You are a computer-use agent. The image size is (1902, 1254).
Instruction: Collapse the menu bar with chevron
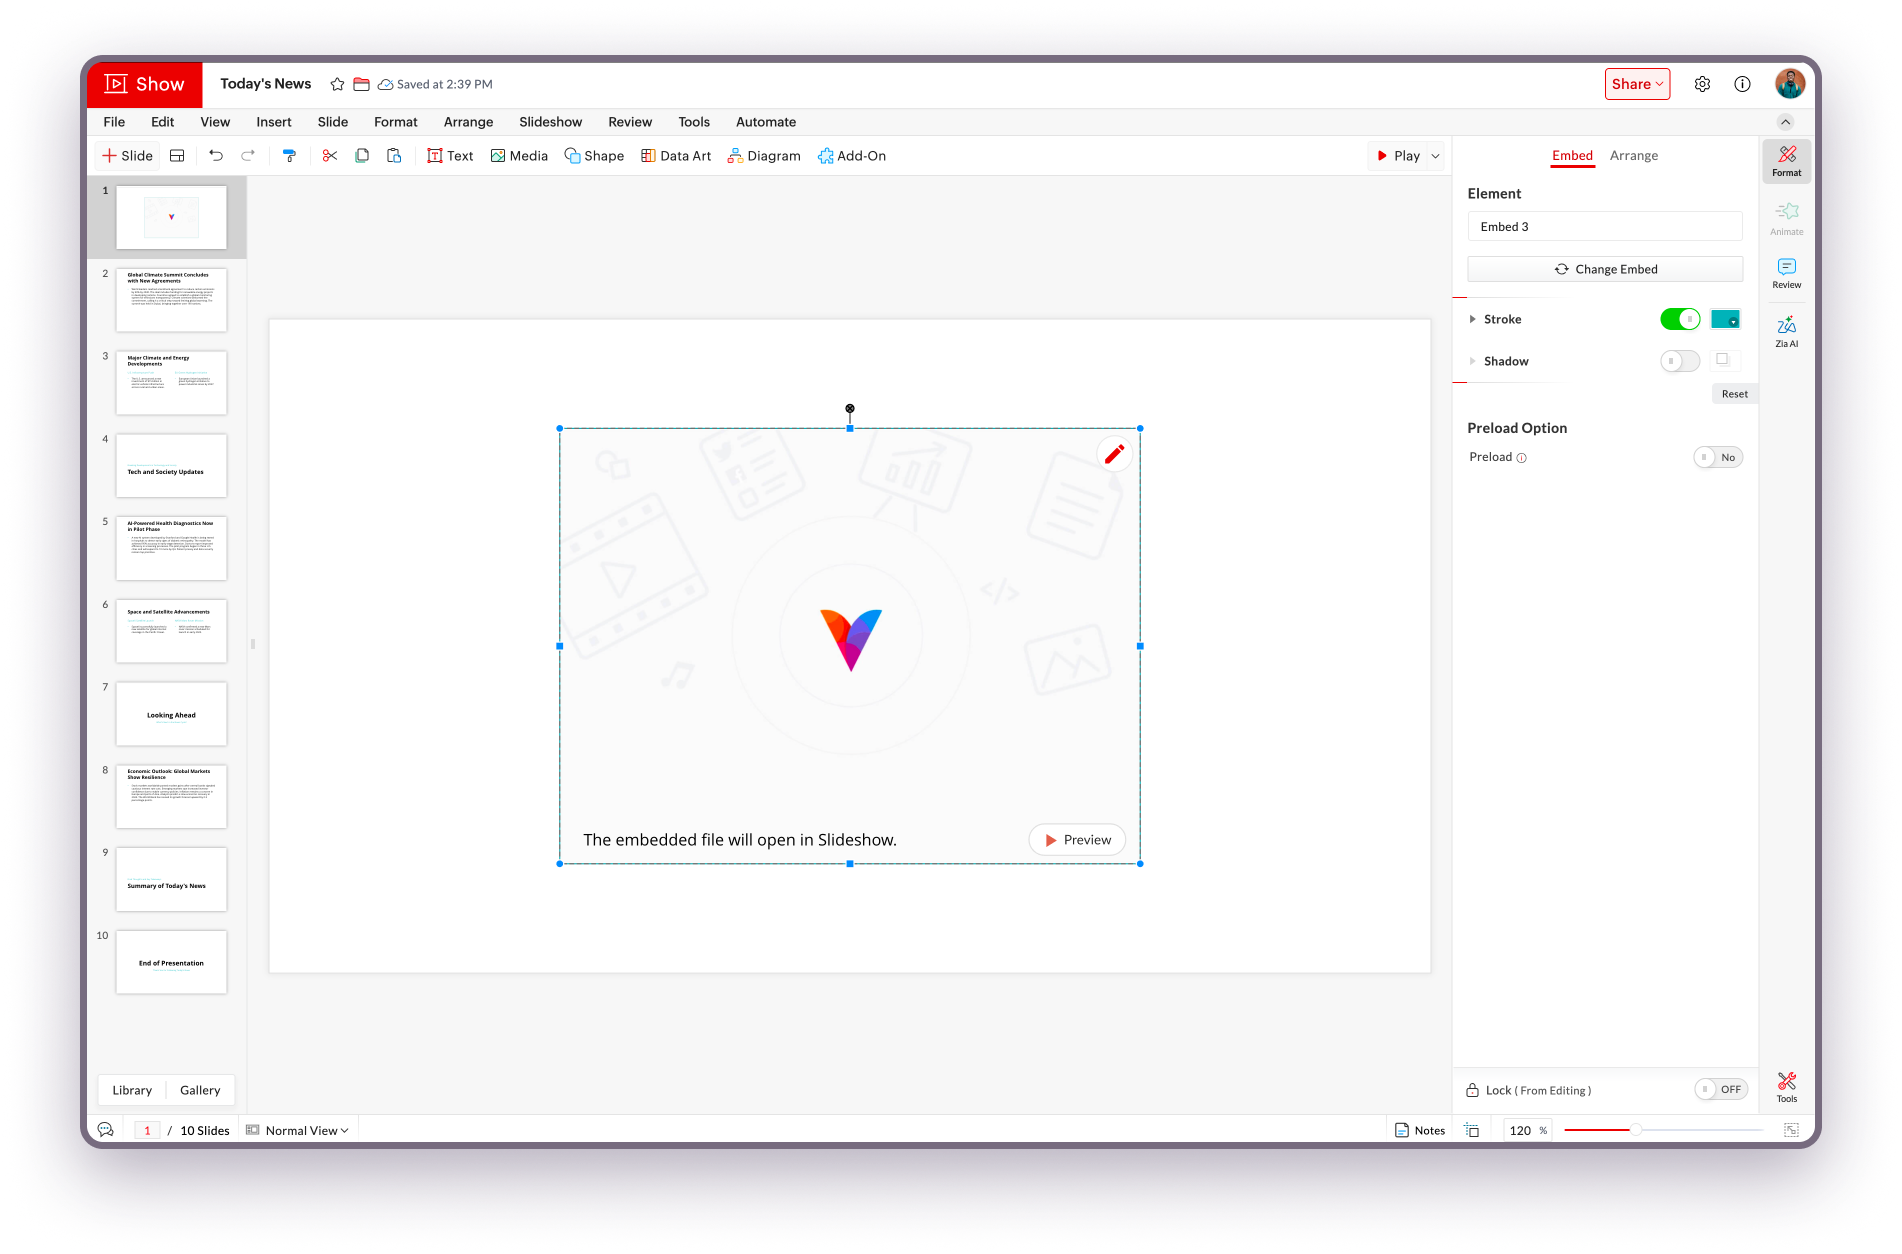1785,122
